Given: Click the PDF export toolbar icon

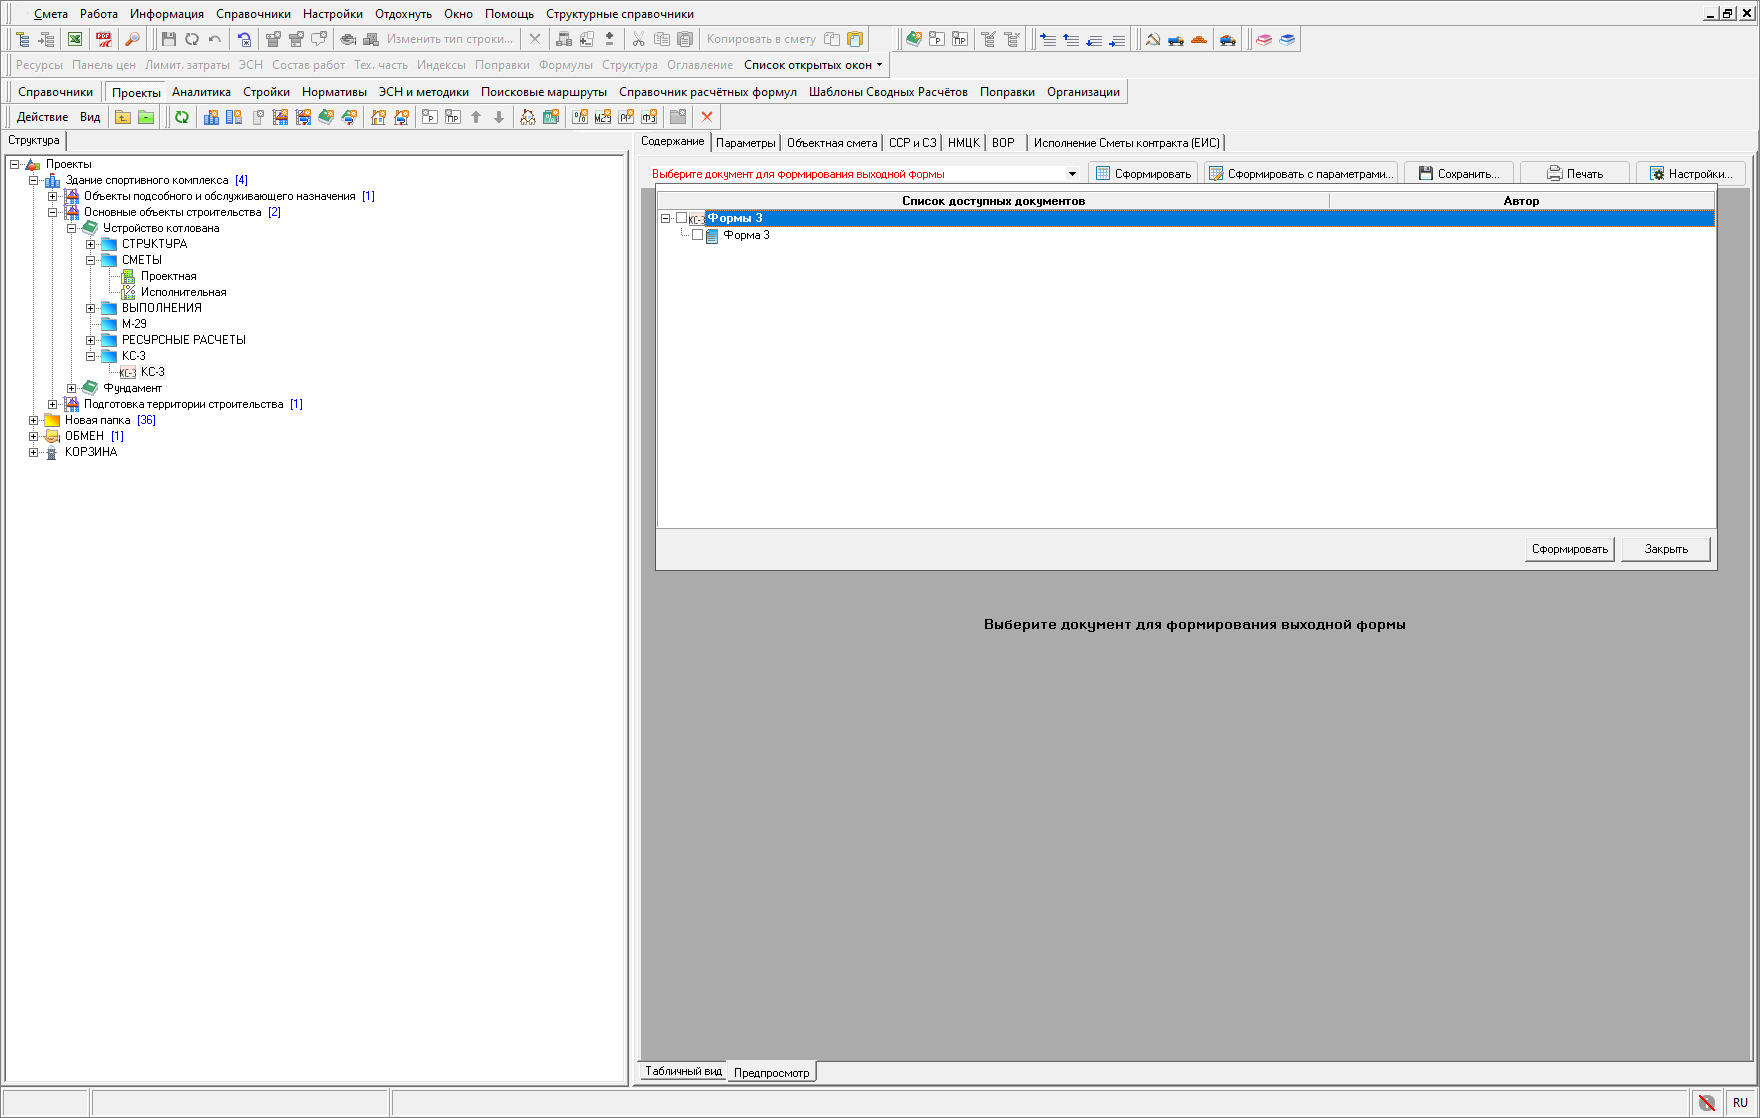Looking at the screenshot, I should click(104, 39).
